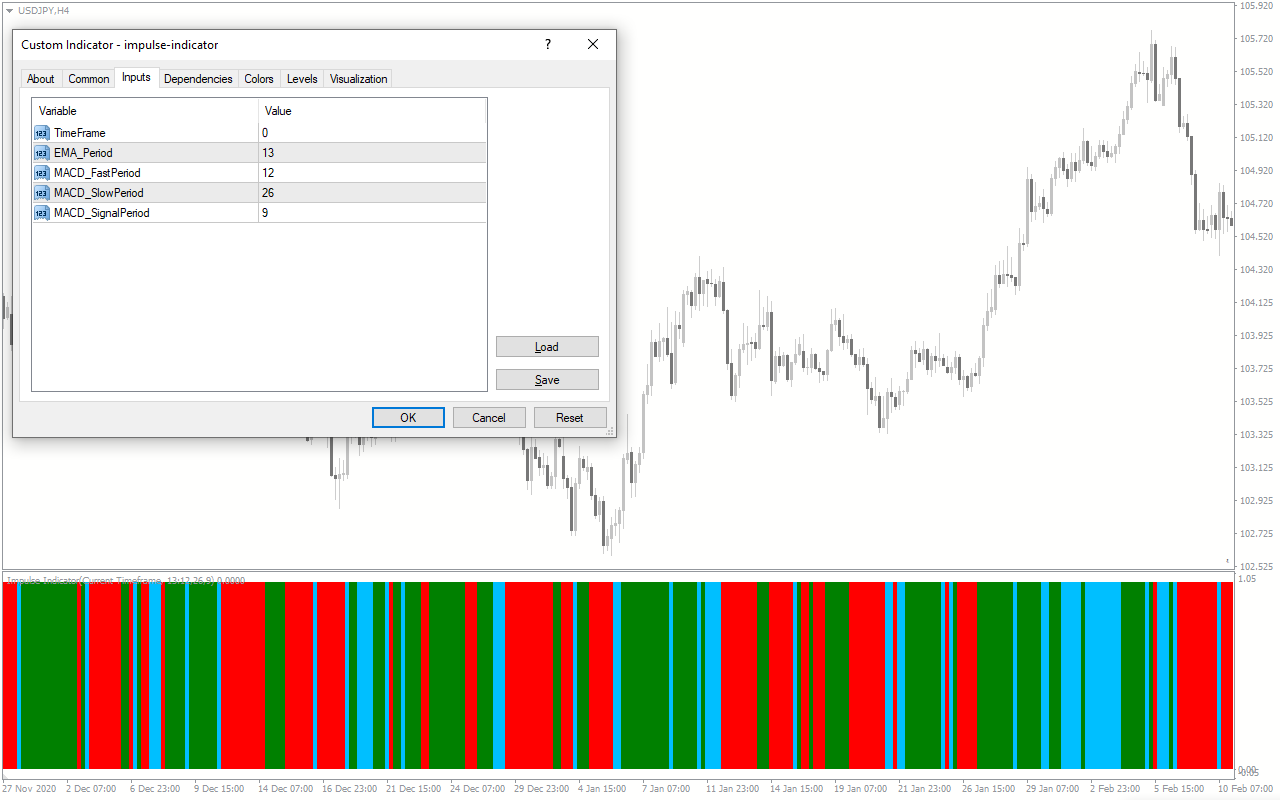Close the Custom Indicator dialog
The width and height of the screenshot is (1280, 800).
[593, 45]
